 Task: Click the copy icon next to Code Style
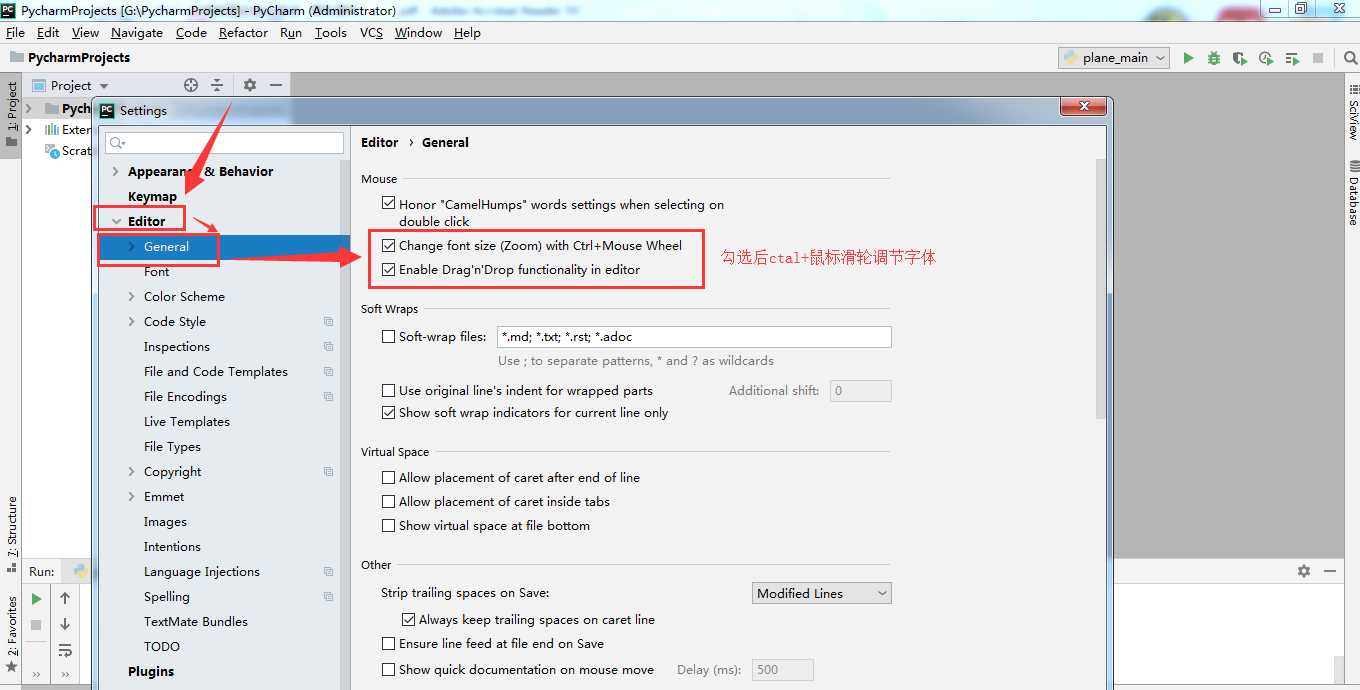point(328,322)
